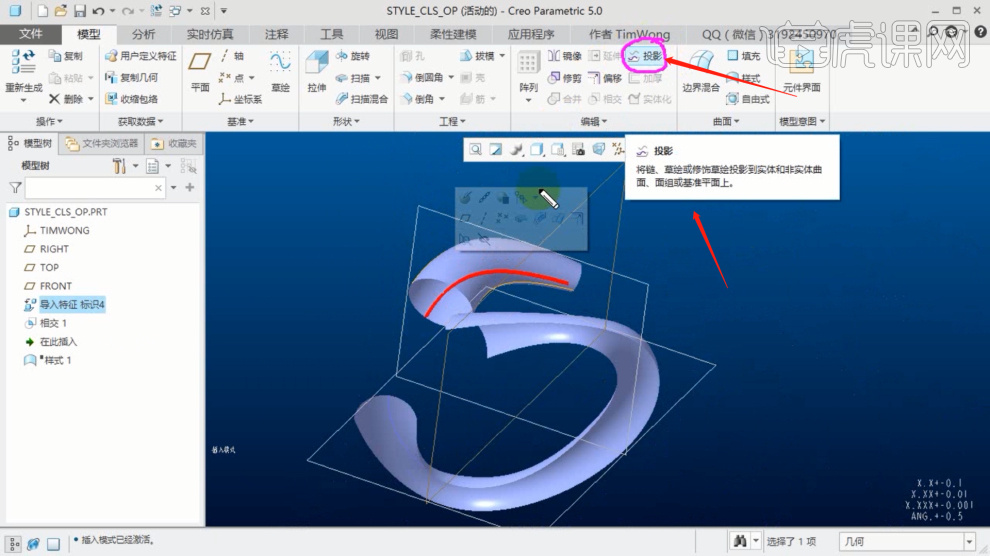This screenshot has width=990, height=556.
Task: Select the Extrude (拉伸) tool
Action: pyautogui.click(x=316, y=71)
